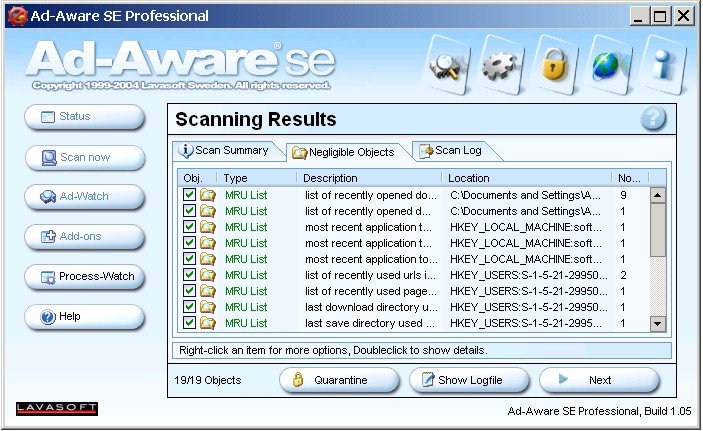This screenshot has width=703, height=431.
Task: Click folder icon in 'recently used urls' row
Action: click(208, 275)
